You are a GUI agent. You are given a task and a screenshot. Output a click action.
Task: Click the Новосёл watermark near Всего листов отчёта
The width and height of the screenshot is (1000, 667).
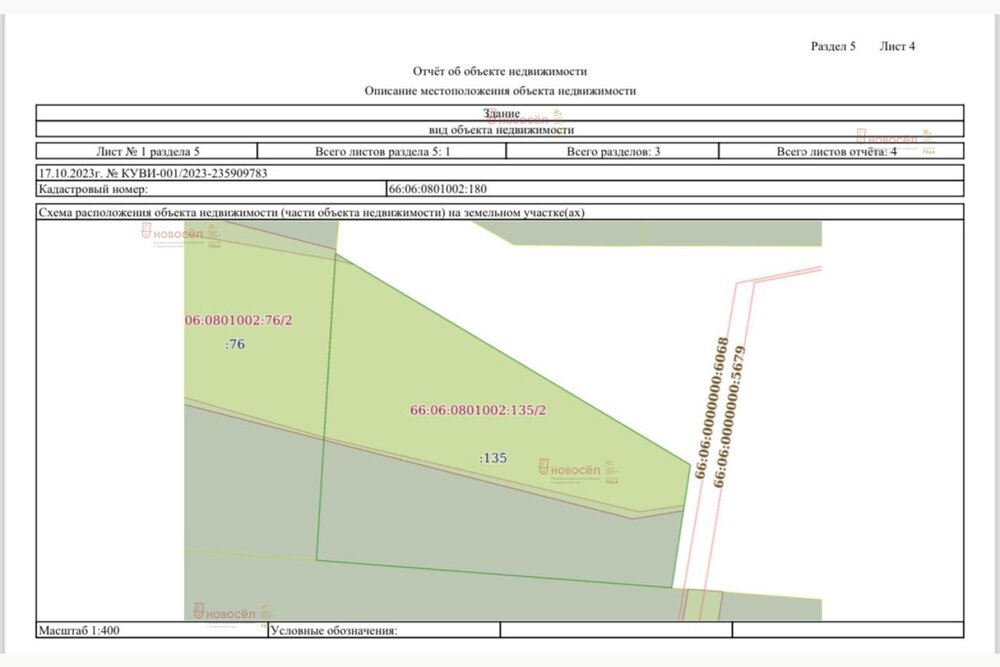(x=895, y=141)
